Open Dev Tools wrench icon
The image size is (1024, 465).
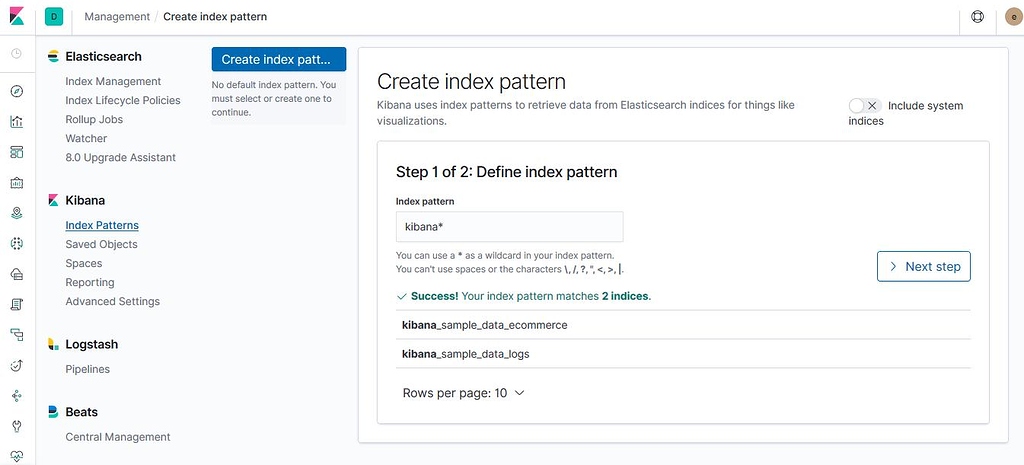point(17,426)
